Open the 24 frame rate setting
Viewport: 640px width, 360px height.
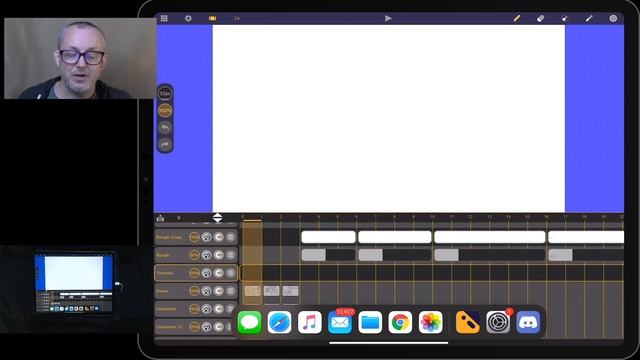(236, 18)
